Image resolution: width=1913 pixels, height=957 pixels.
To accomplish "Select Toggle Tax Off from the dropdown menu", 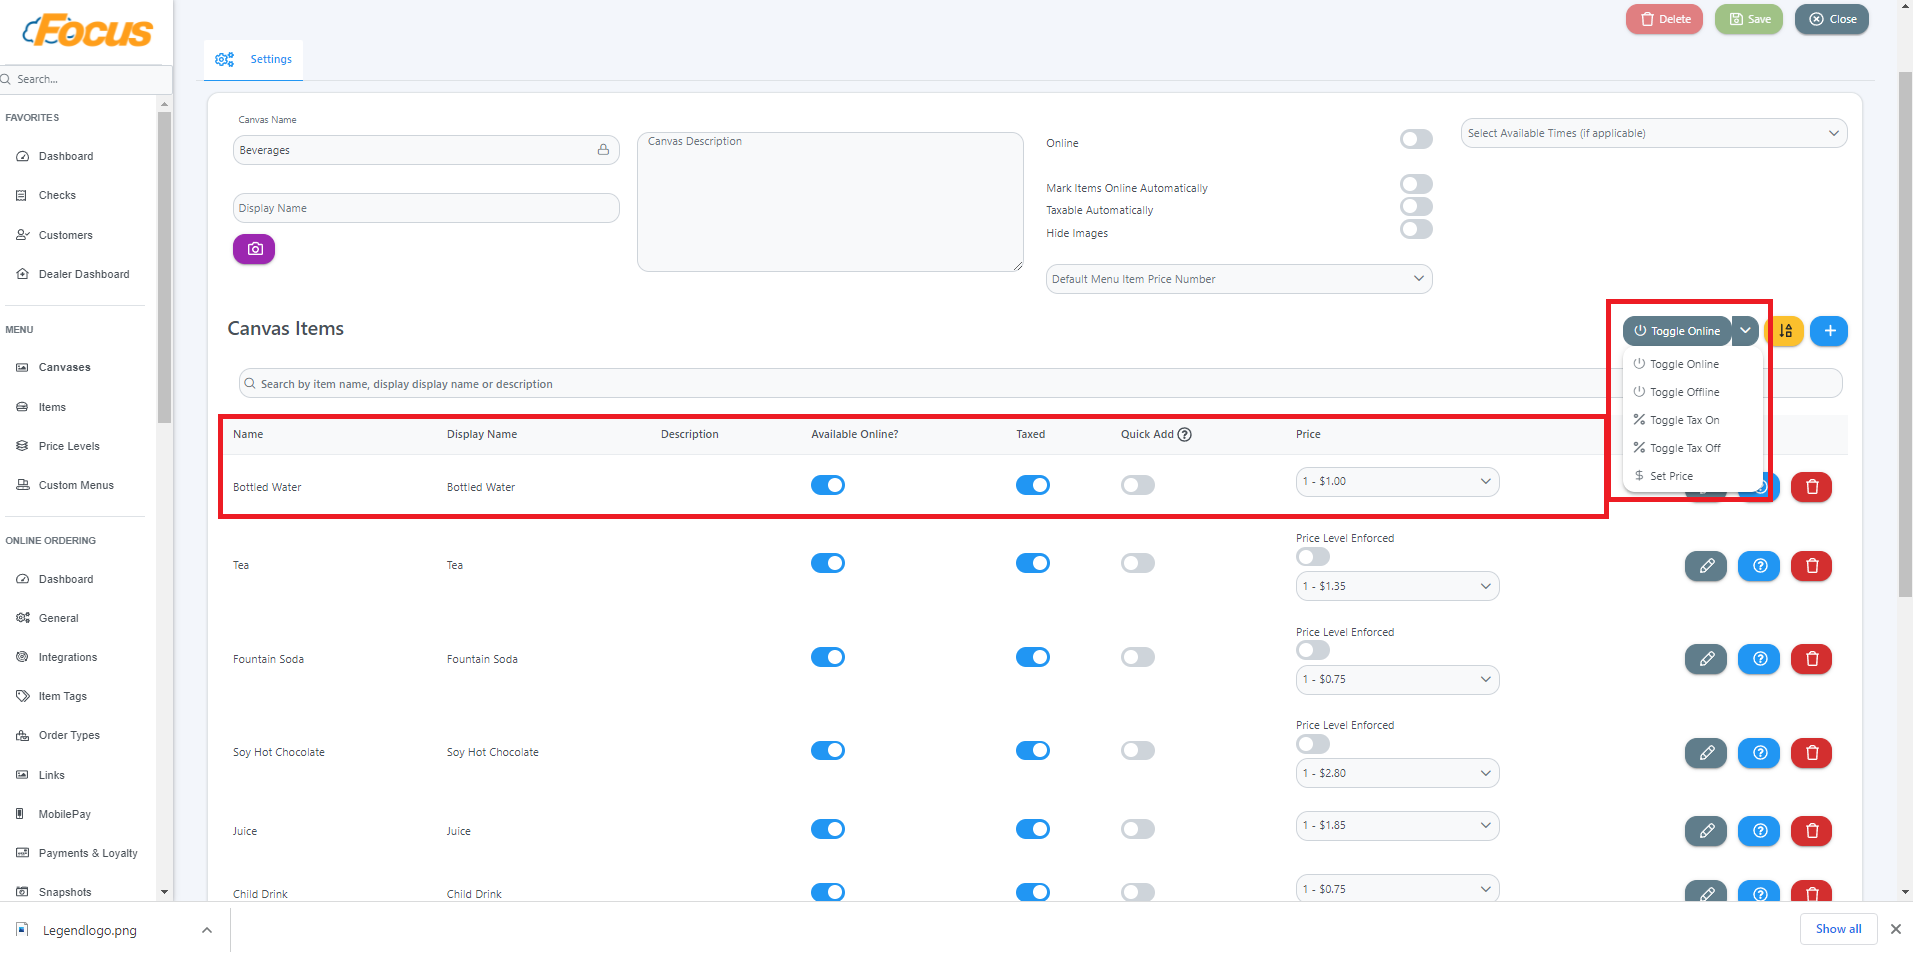I will pos(1684,447).
